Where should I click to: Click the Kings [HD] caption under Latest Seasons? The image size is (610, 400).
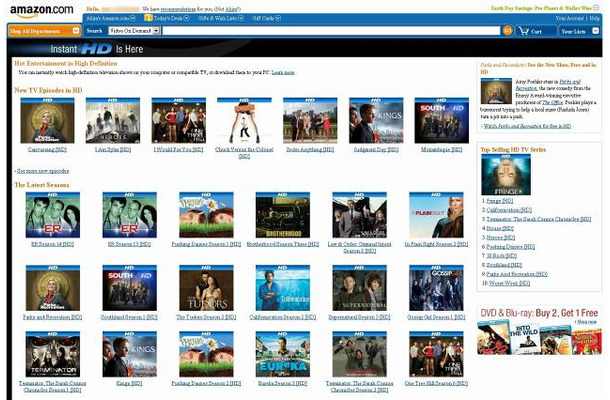click(x=129, y=383)
